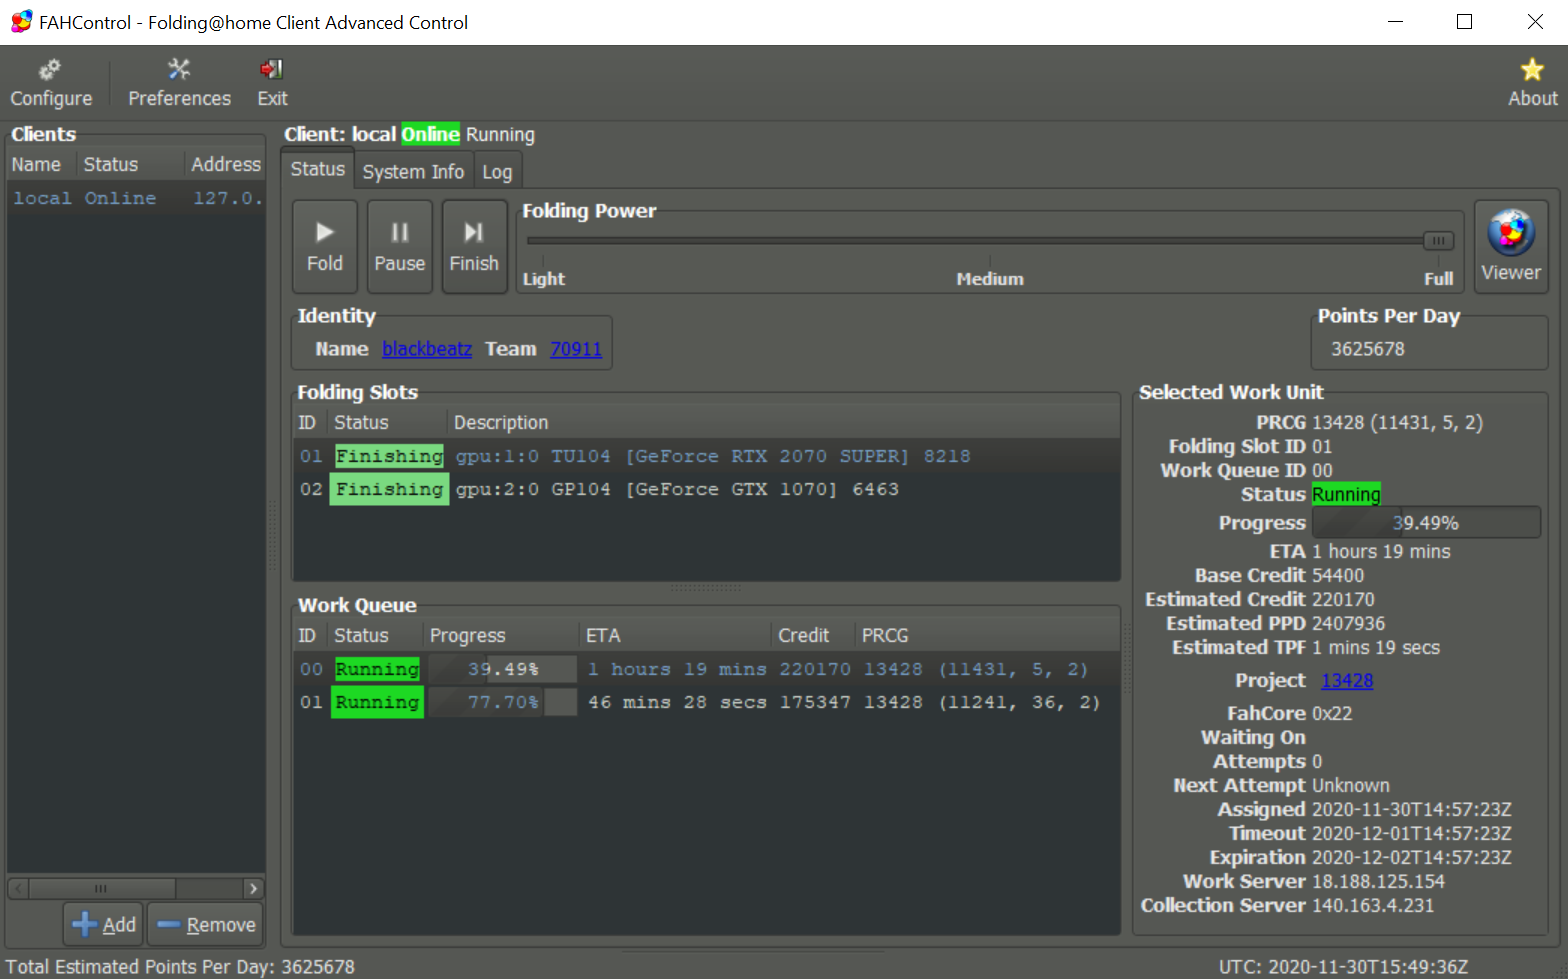Switch to the System Info tab
The width and height of the screenshot is (1568, 979).
(x=413, y=172)
